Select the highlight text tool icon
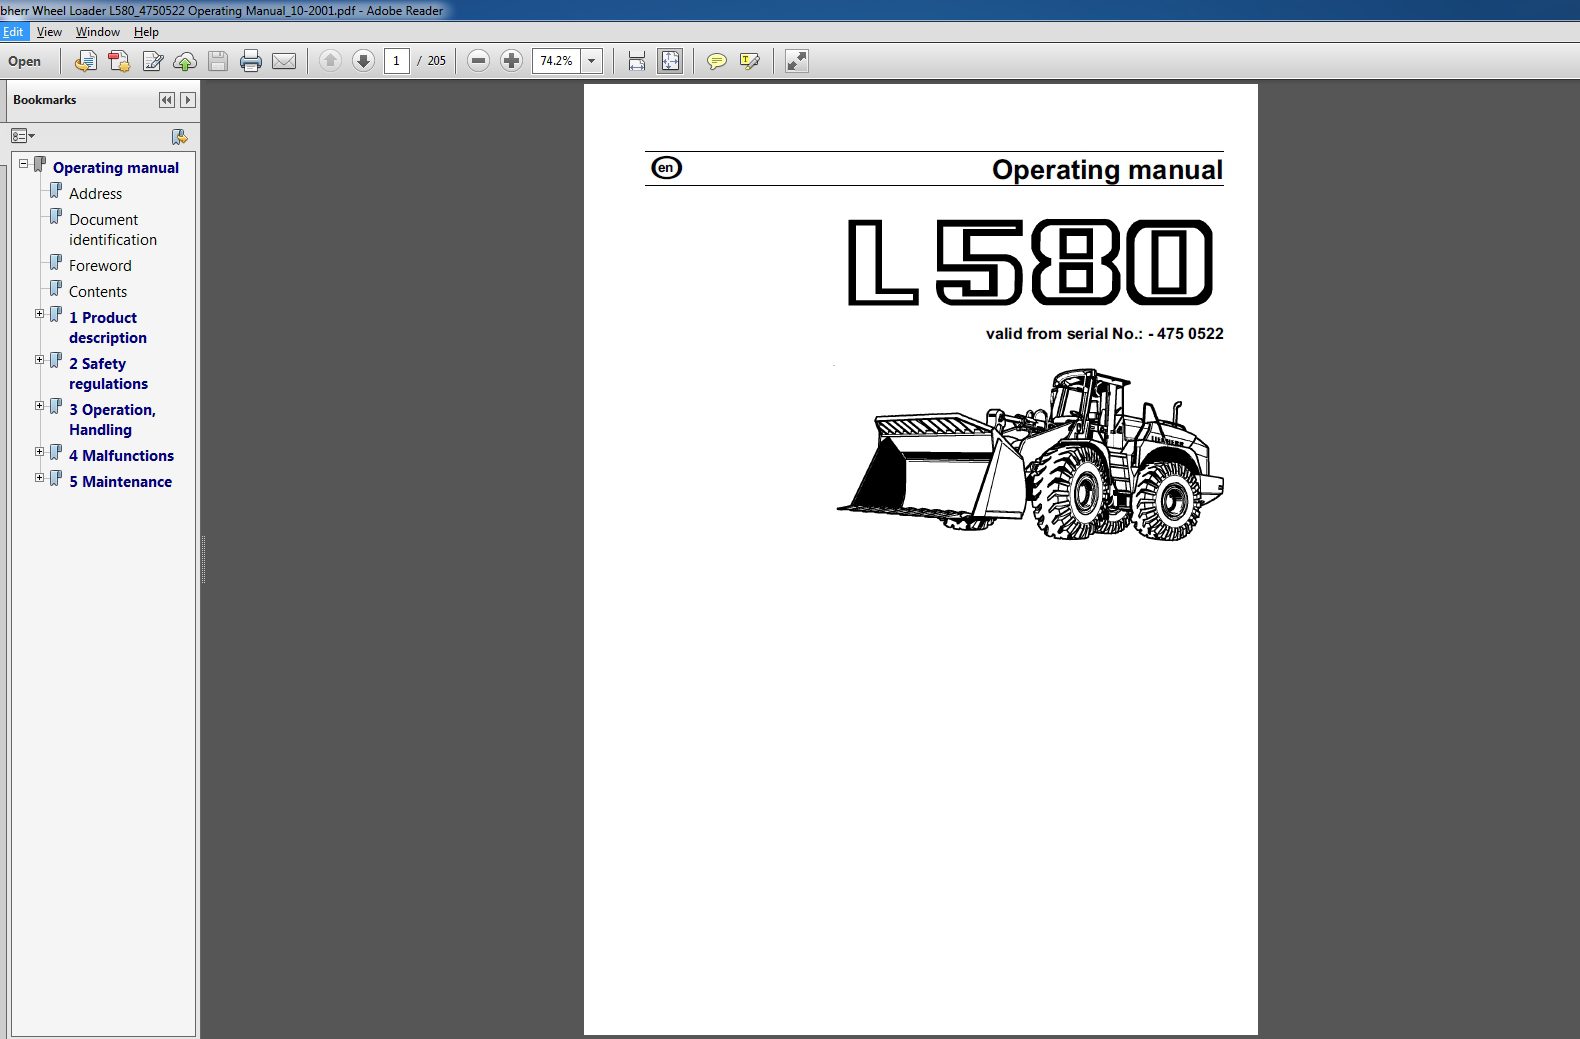The width and height of the screenshot is (1580, 1039). coord(750,61)
